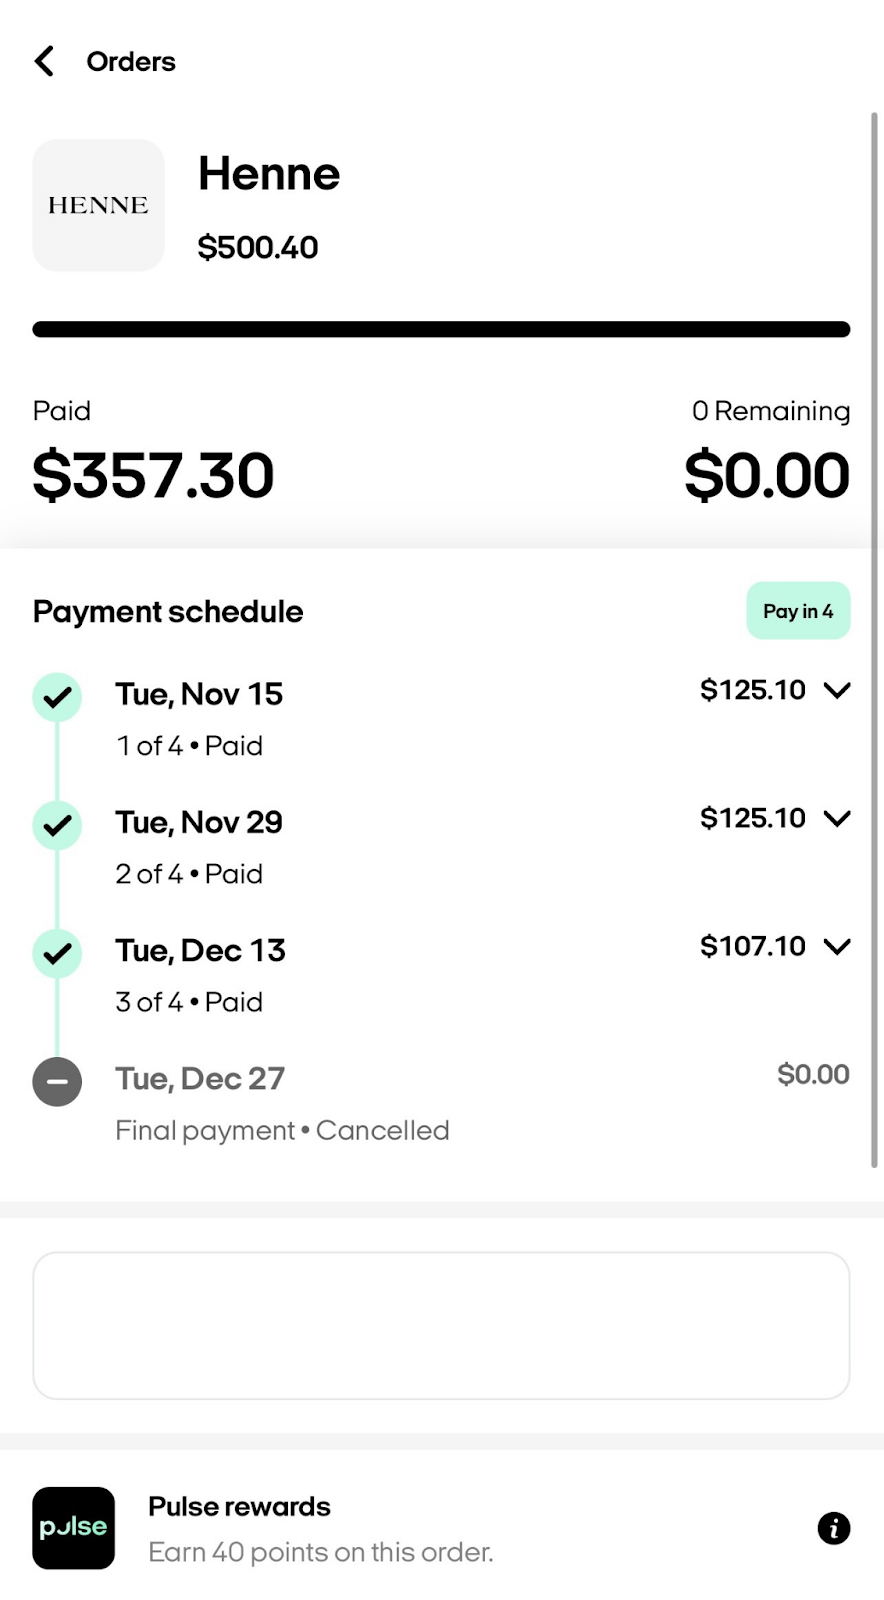Click the Dec 27 cancelled minus icon
This screenshot has width=884, height=1600.
coord(57,1081)
